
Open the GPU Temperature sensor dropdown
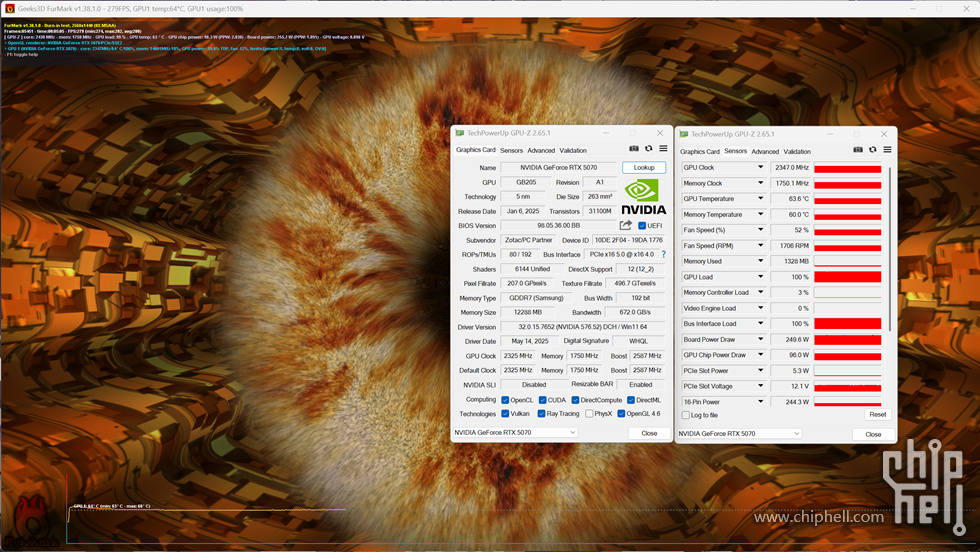click(x=761, y=199)
